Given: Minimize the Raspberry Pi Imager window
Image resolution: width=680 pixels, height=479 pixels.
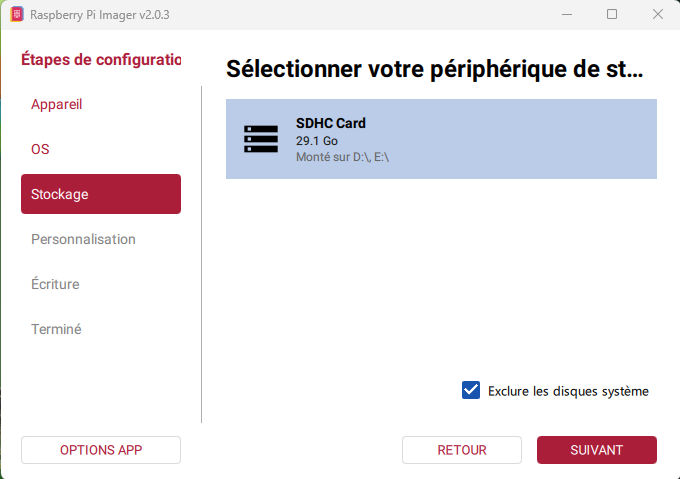Looking at the screenshot, I should coord(566,14).
